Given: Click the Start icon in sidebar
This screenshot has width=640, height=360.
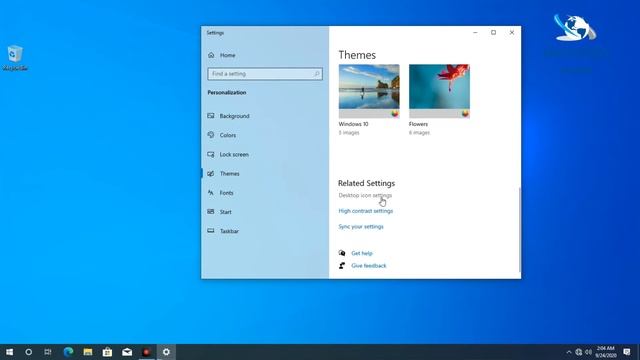Looking at the screenshot, I should pos(211,211).
